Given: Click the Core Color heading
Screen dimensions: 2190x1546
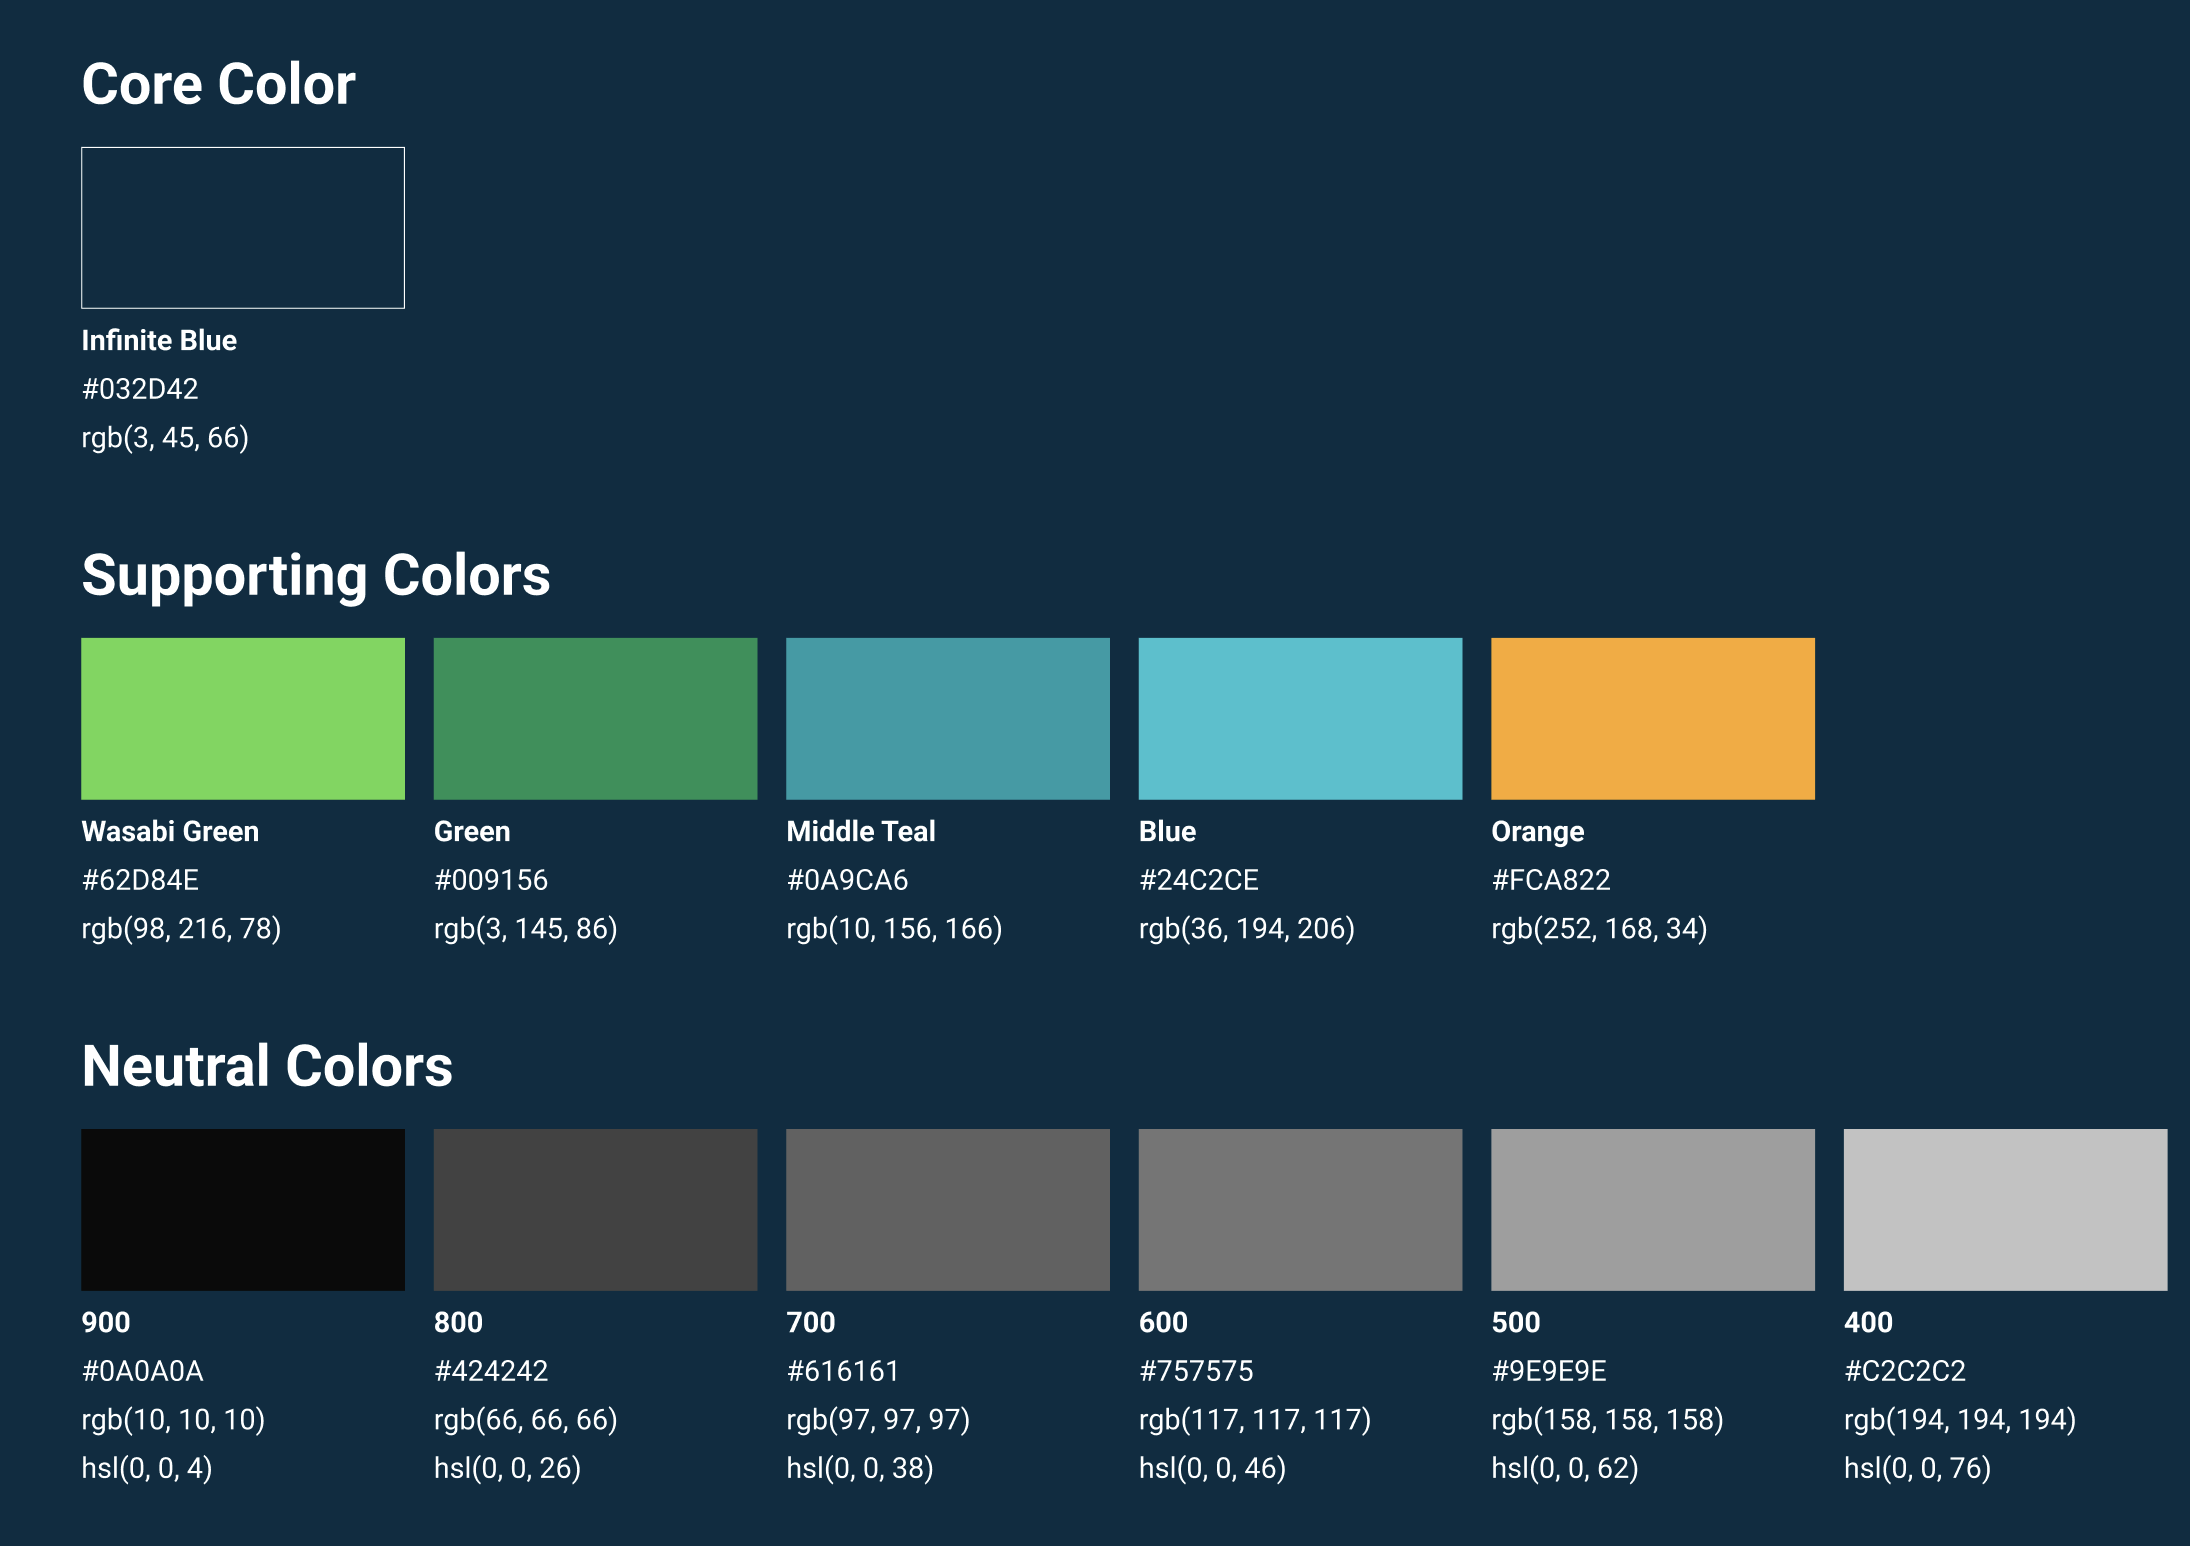Looking at the screenshot, I should [x=219, y=84].
